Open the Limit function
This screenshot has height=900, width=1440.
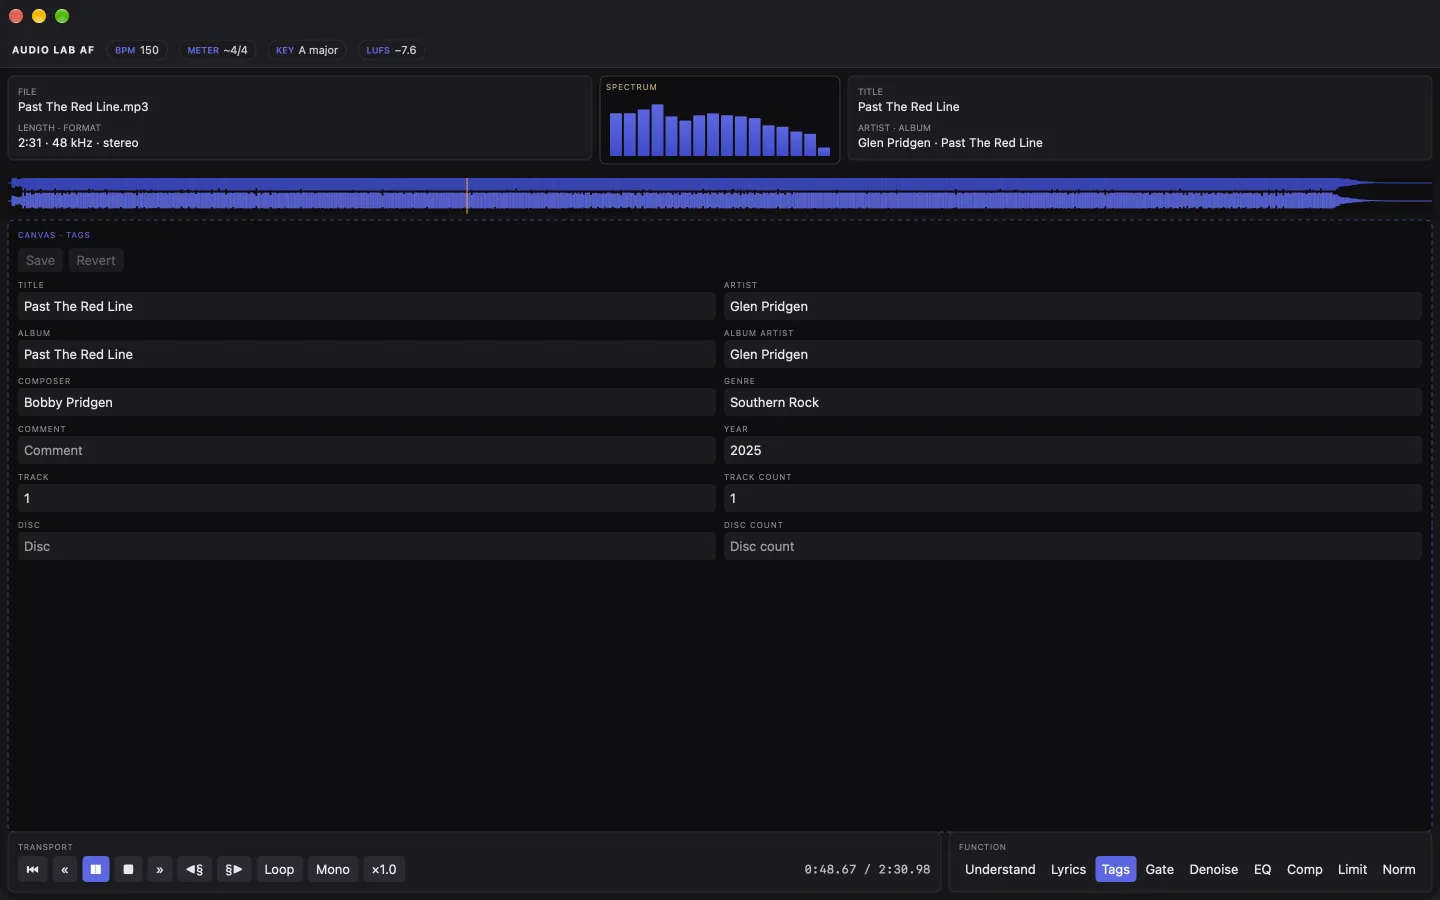pos(1353,870)
